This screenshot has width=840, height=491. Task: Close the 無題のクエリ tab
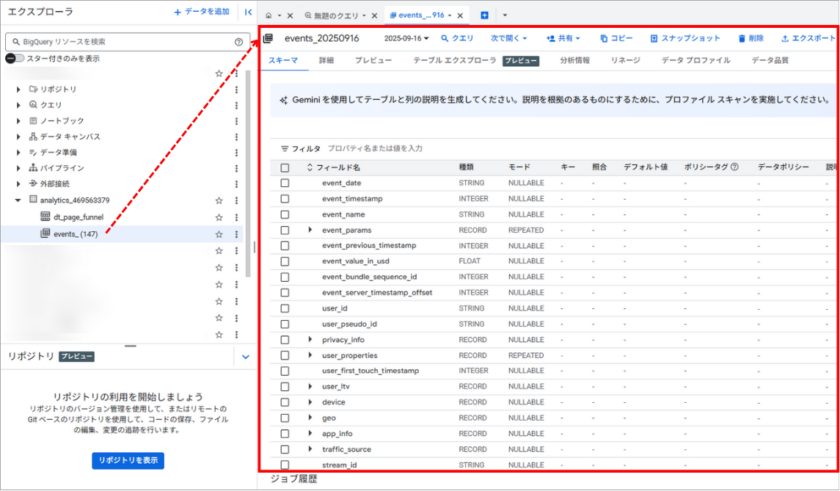coord(373,16)
